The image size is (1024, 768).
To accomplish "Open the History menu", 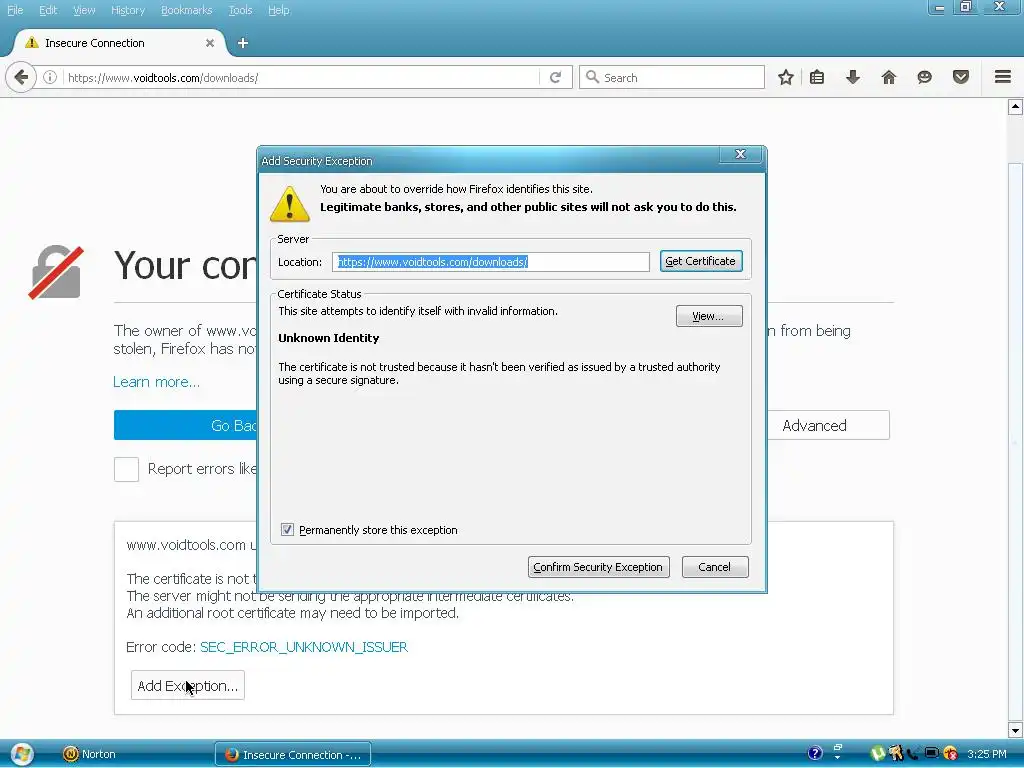I will click(x=127, y=10).
